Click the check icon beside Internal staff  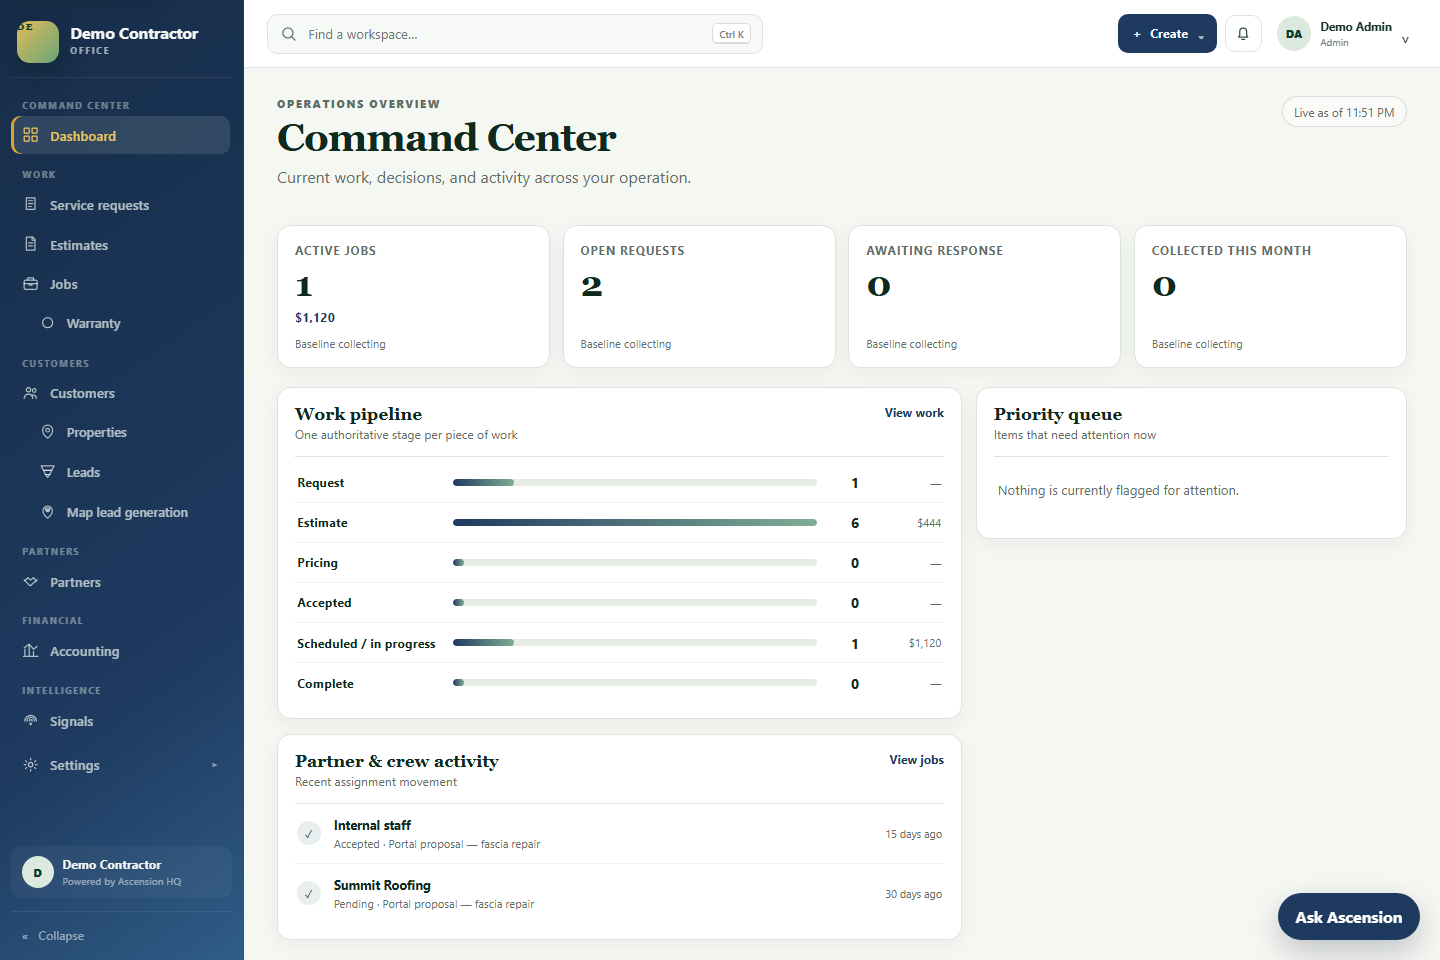click(309, 833)
